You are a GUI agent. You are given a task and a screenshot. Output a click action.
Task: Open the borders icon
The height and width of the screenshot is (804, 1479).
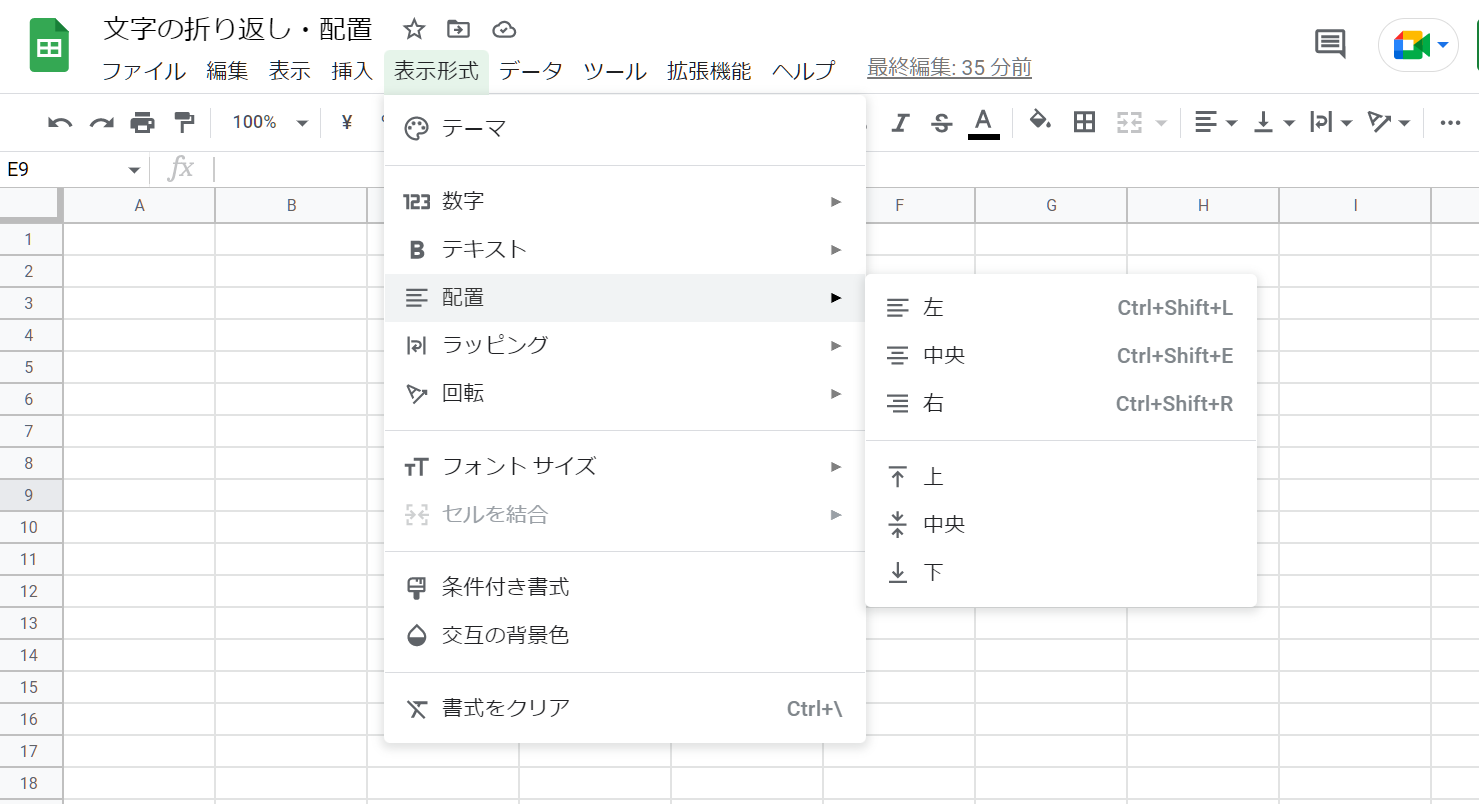pos(1083,121)
